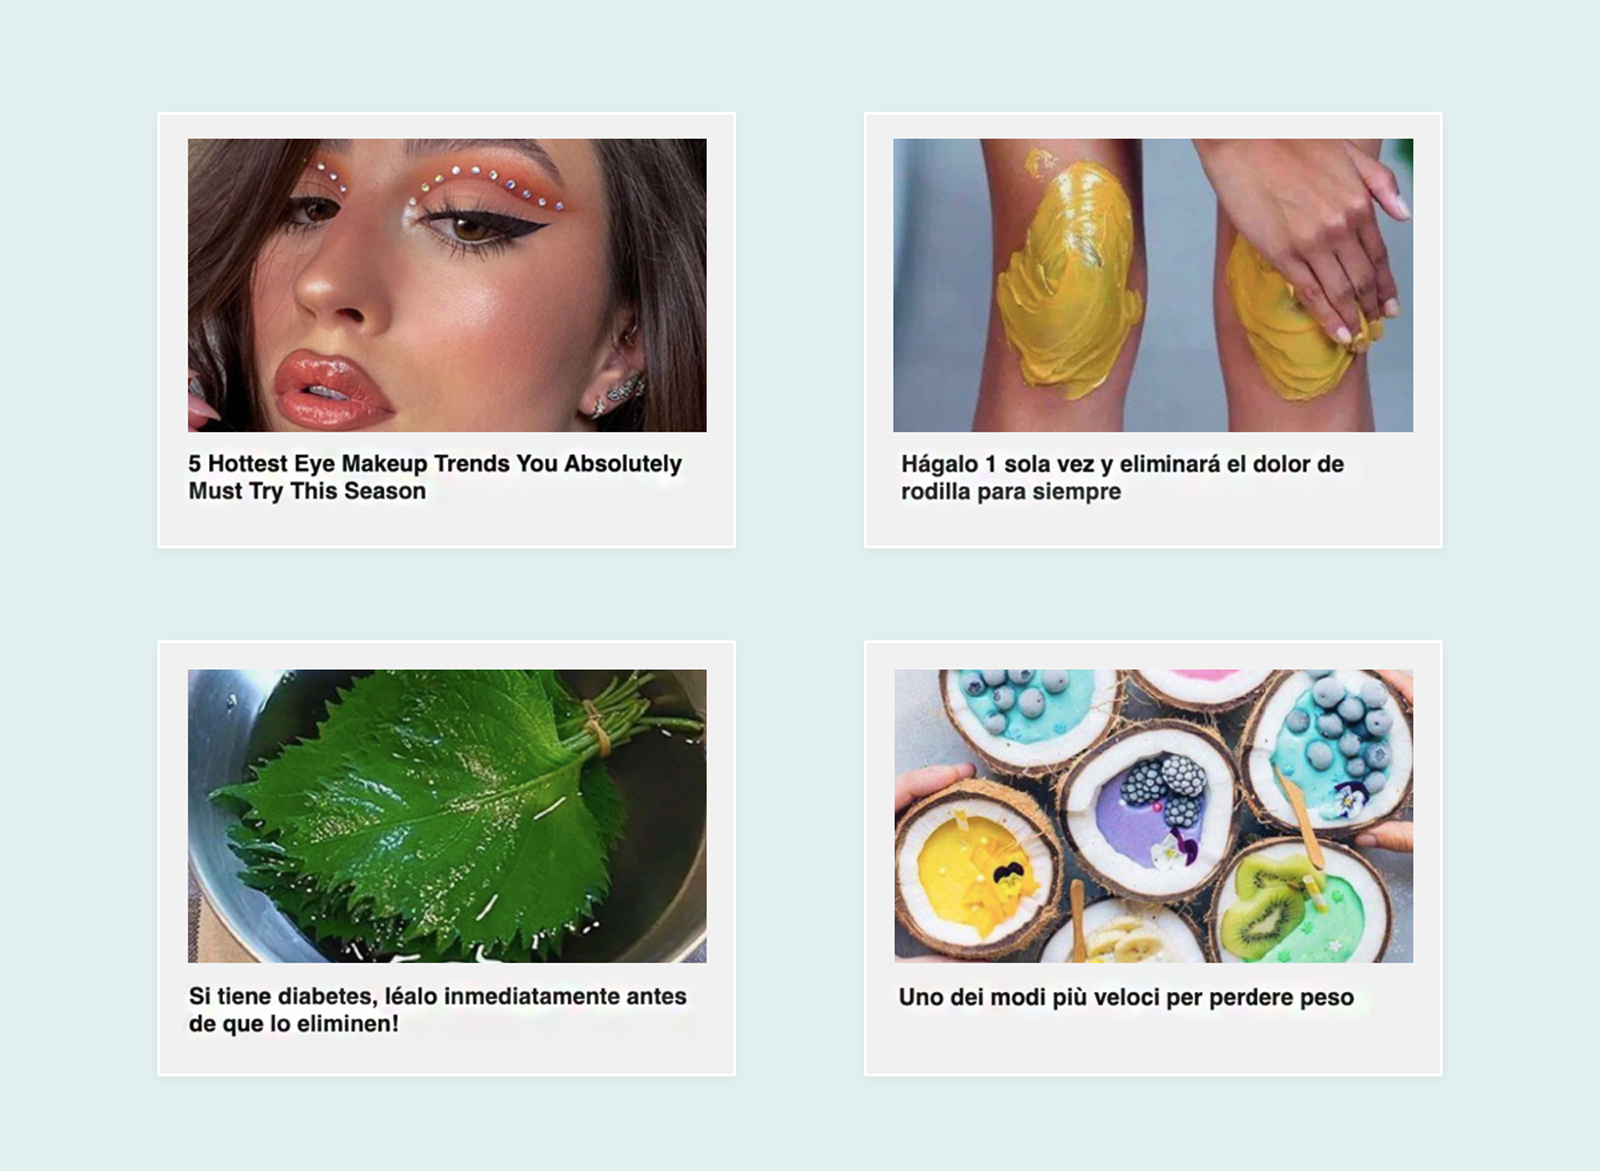1600x1171 pixels.
Task: Click the words "Must Try This Season"
Action: [307, 491]
